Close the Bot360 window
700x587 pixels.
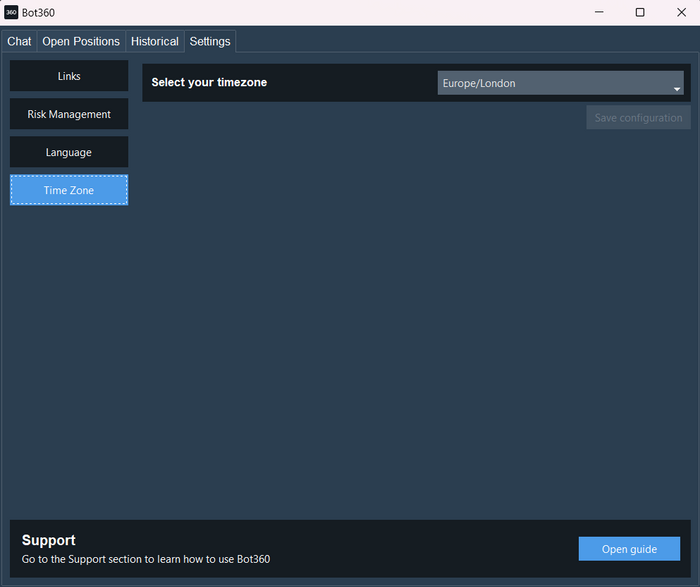pyautogui.click(x=680, y=12)
